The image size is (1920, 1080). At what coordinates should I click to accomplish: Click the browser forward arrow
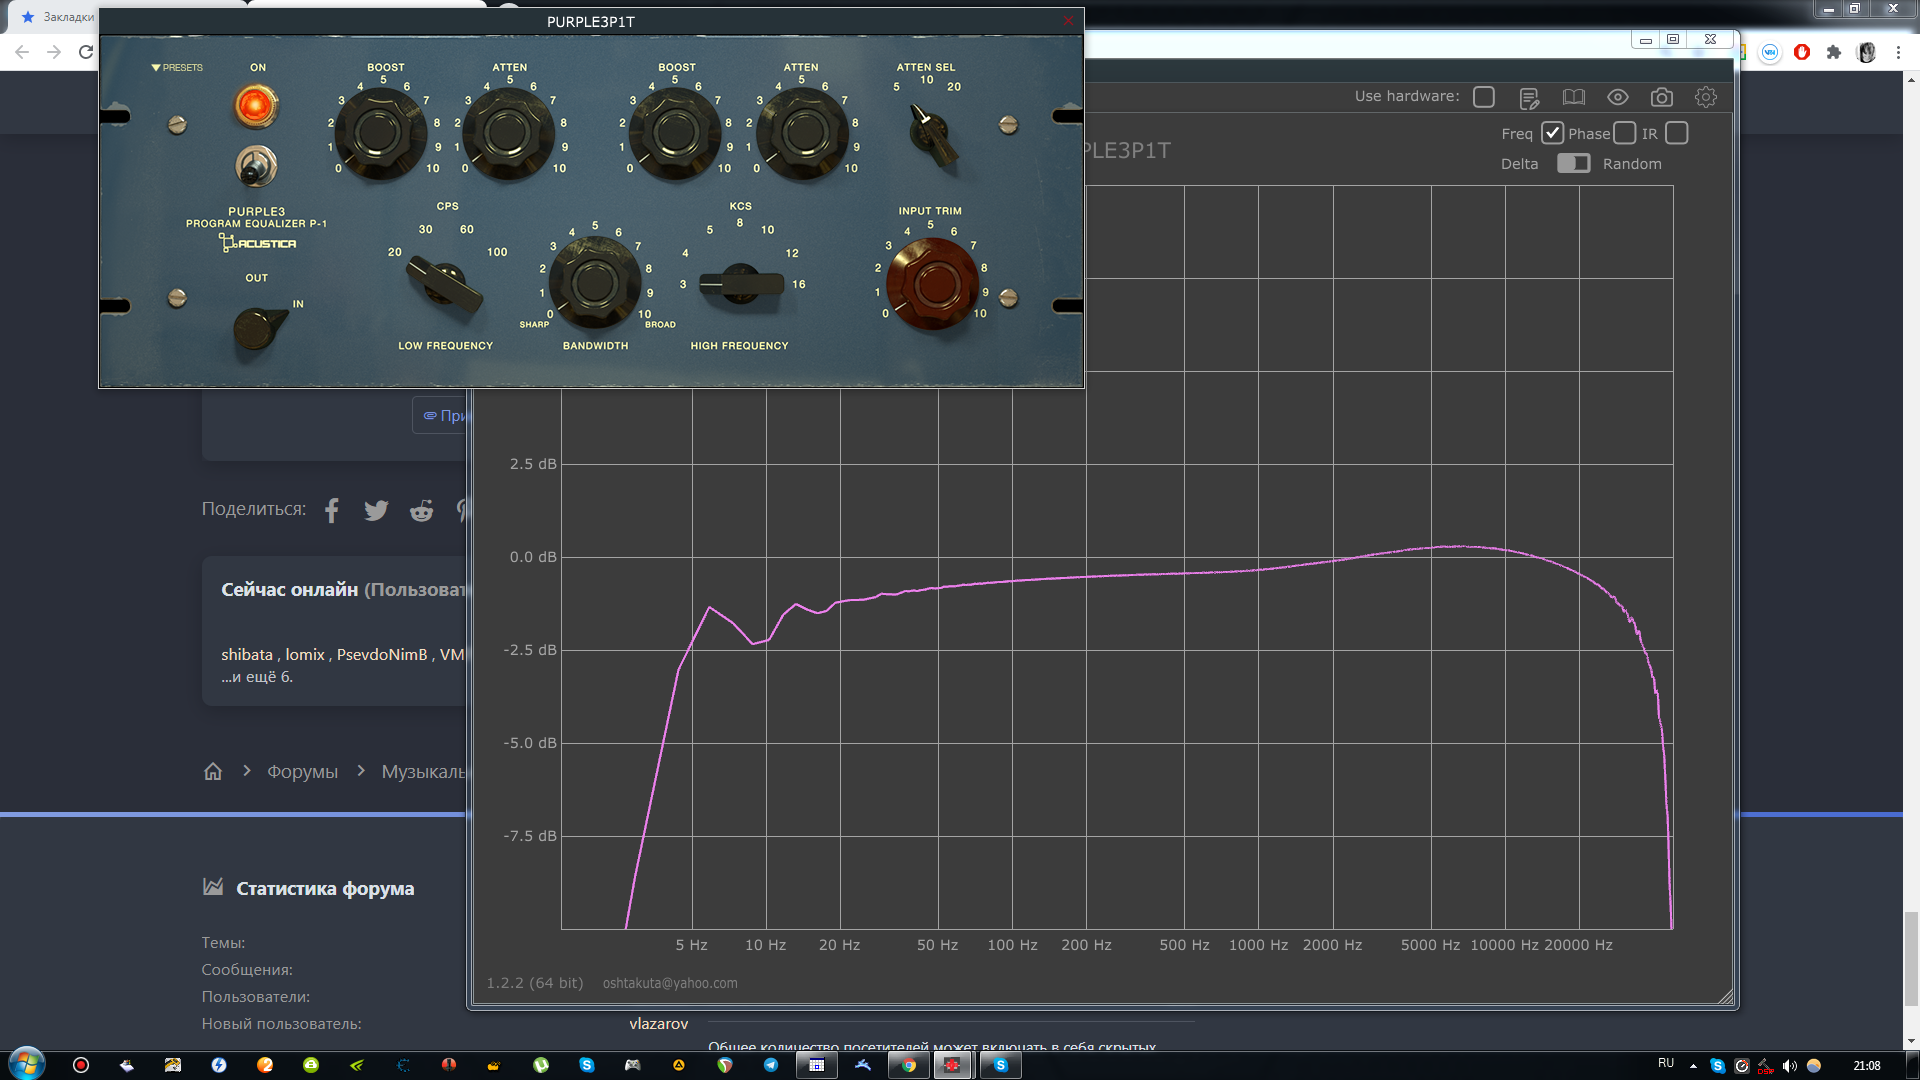[x=54, y=52]
